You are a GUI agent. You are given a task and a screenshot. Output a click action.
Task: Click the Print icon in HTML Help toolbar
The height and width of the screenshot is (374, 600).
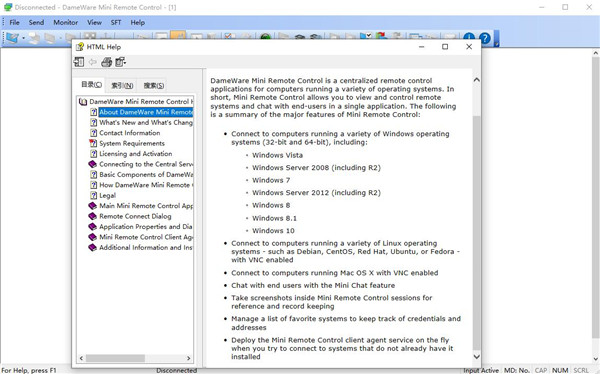click(106, 62)
